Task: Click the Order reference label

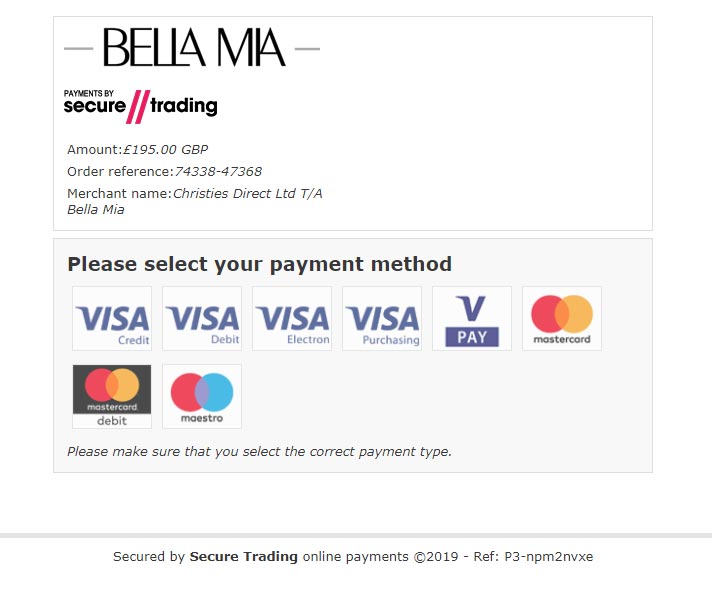Action: point(120,171)
